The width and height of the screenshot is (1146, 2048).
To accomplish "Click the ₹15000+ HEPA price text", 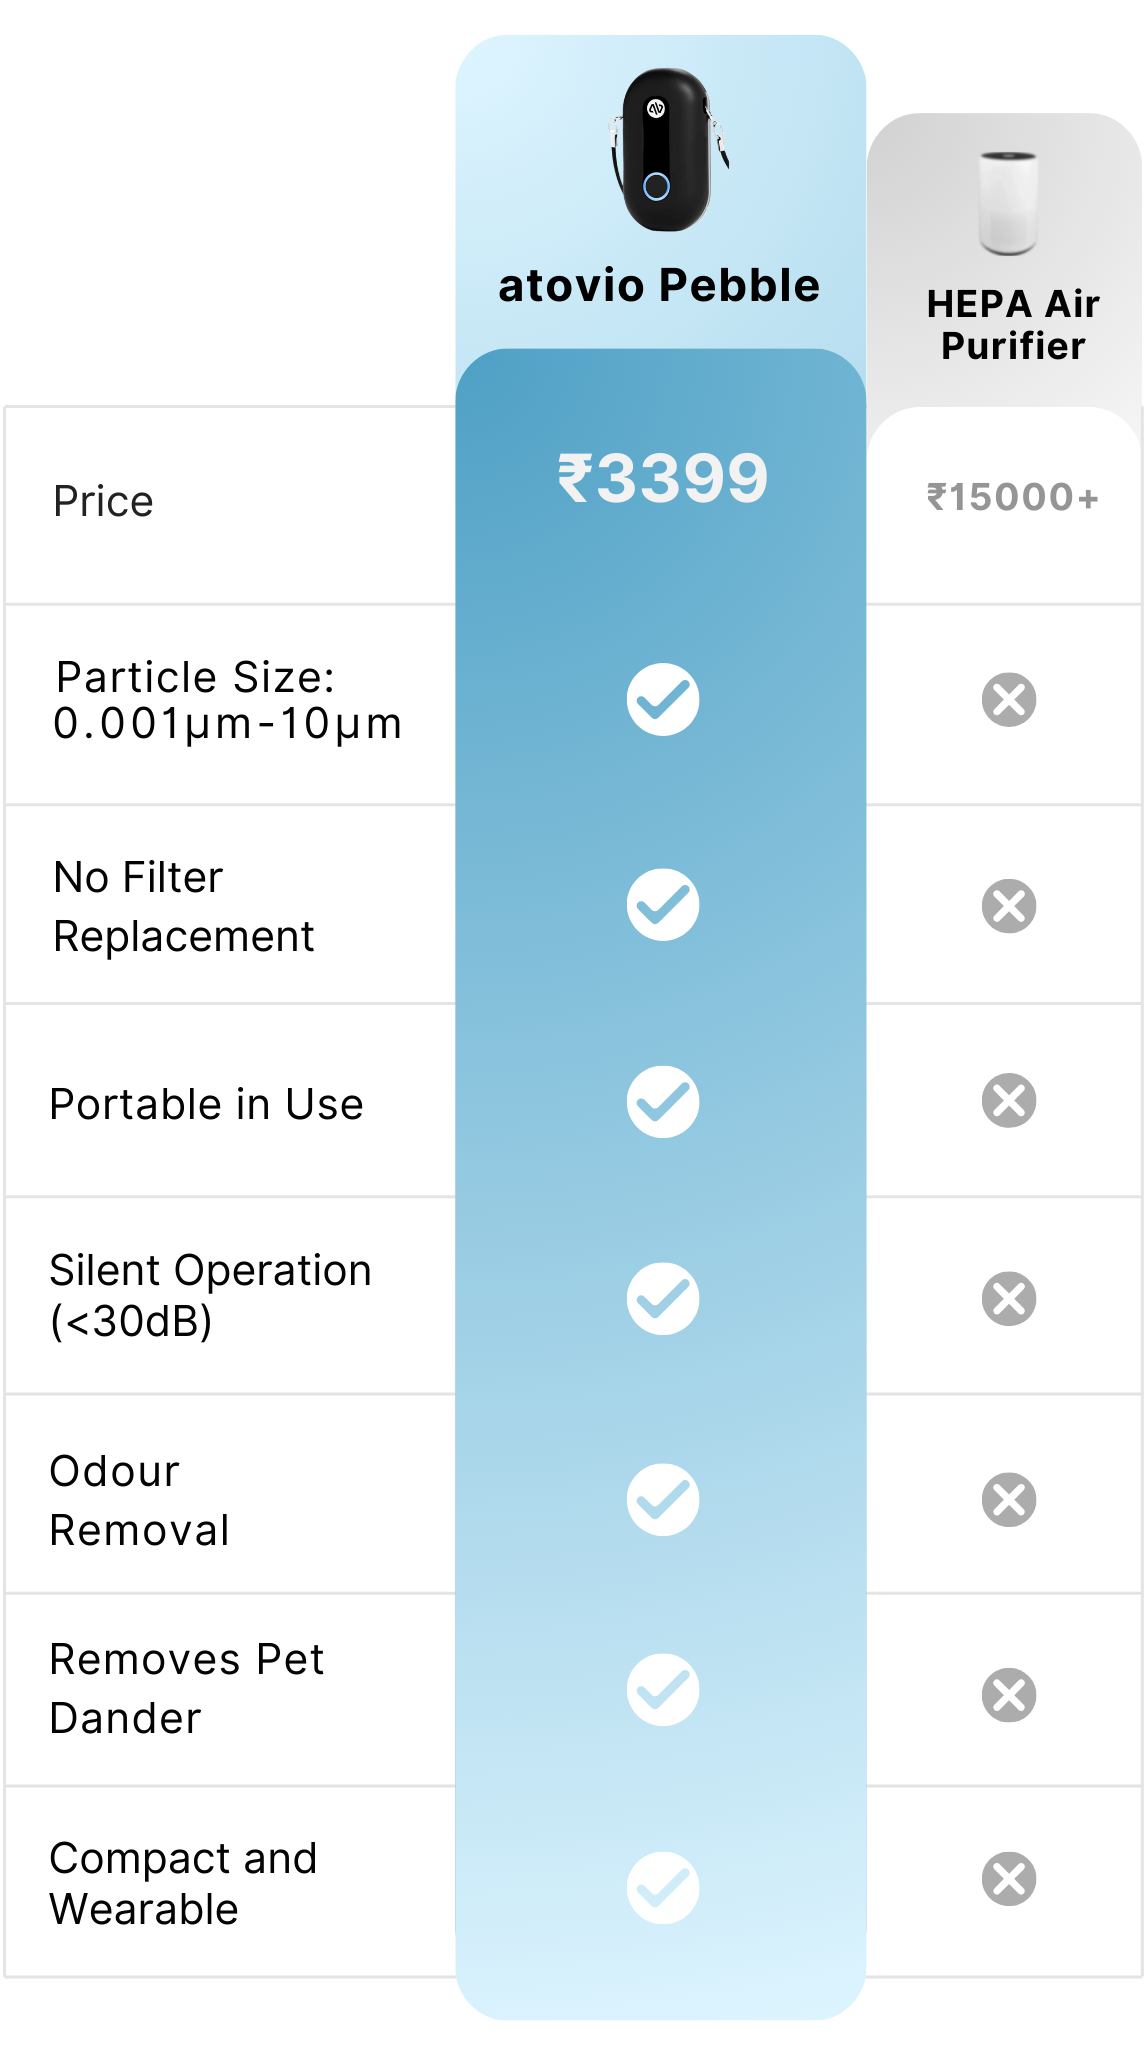I will (1012, 497).
